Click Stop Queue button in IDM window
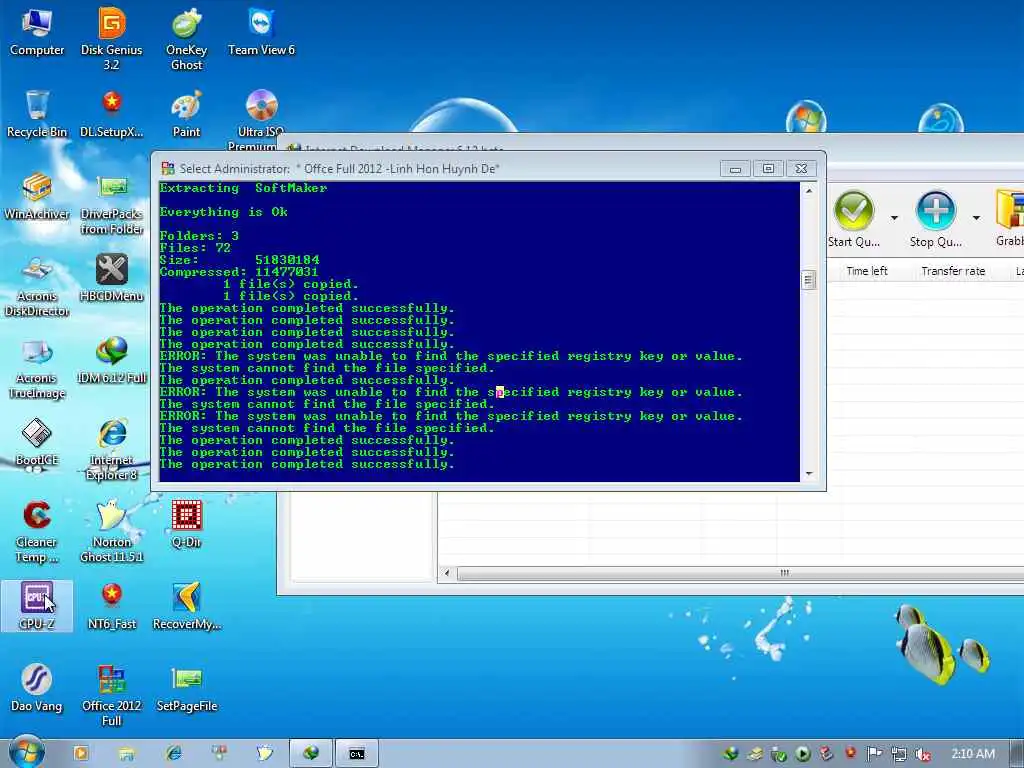This screenshot has width=1024, height=768. point(935,219)
